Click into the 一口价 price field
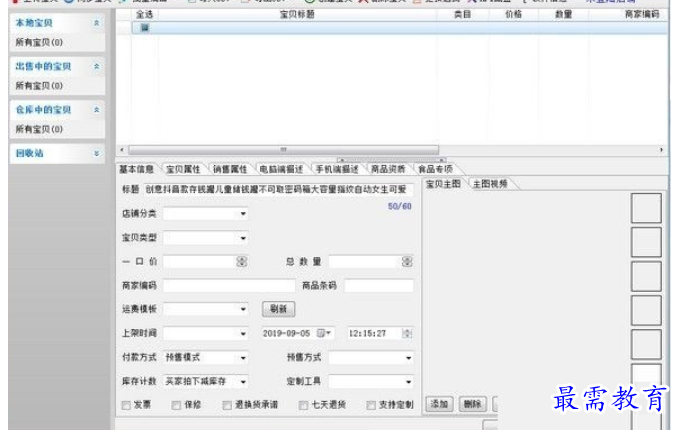 pyautogui.click(x=200, y=261)
